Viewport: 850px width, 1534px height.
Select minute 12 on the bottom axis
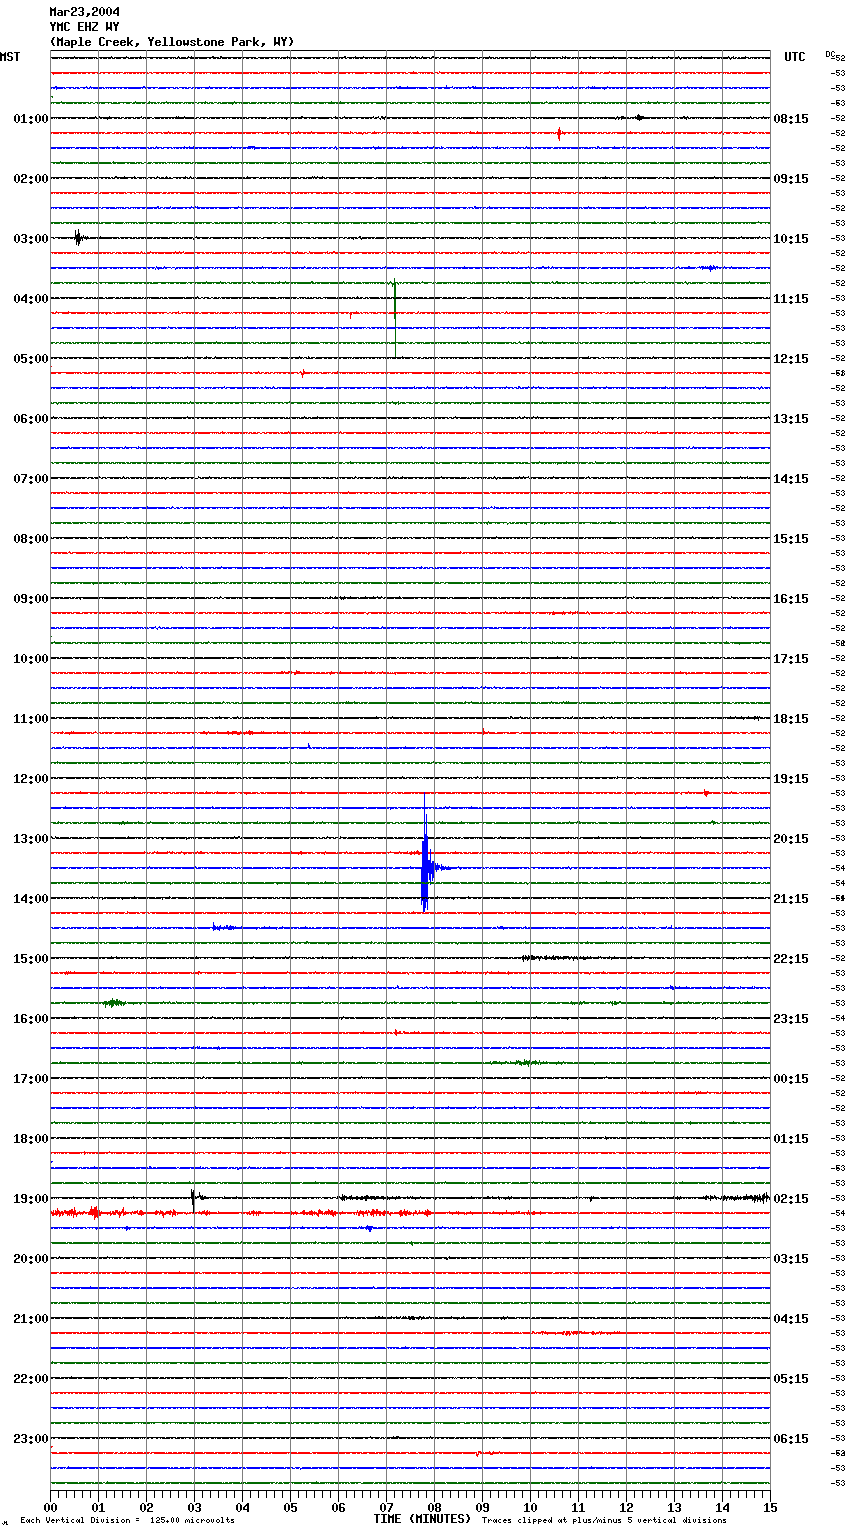coord(626,1507)
